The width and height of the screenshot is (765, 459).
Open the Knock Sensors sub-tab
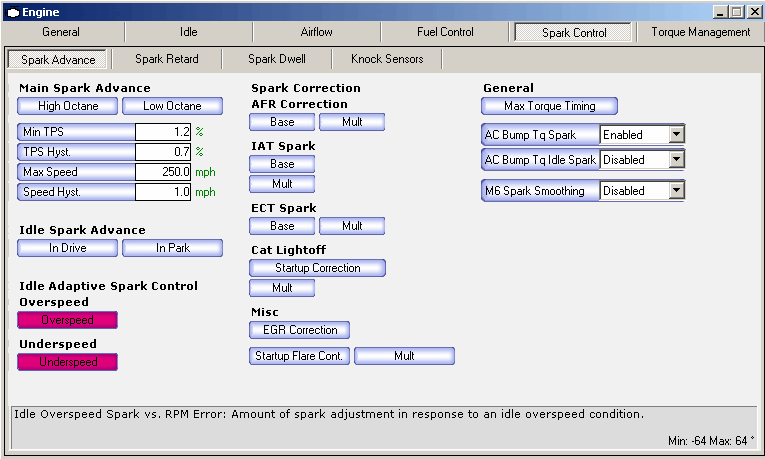[387, 59]
